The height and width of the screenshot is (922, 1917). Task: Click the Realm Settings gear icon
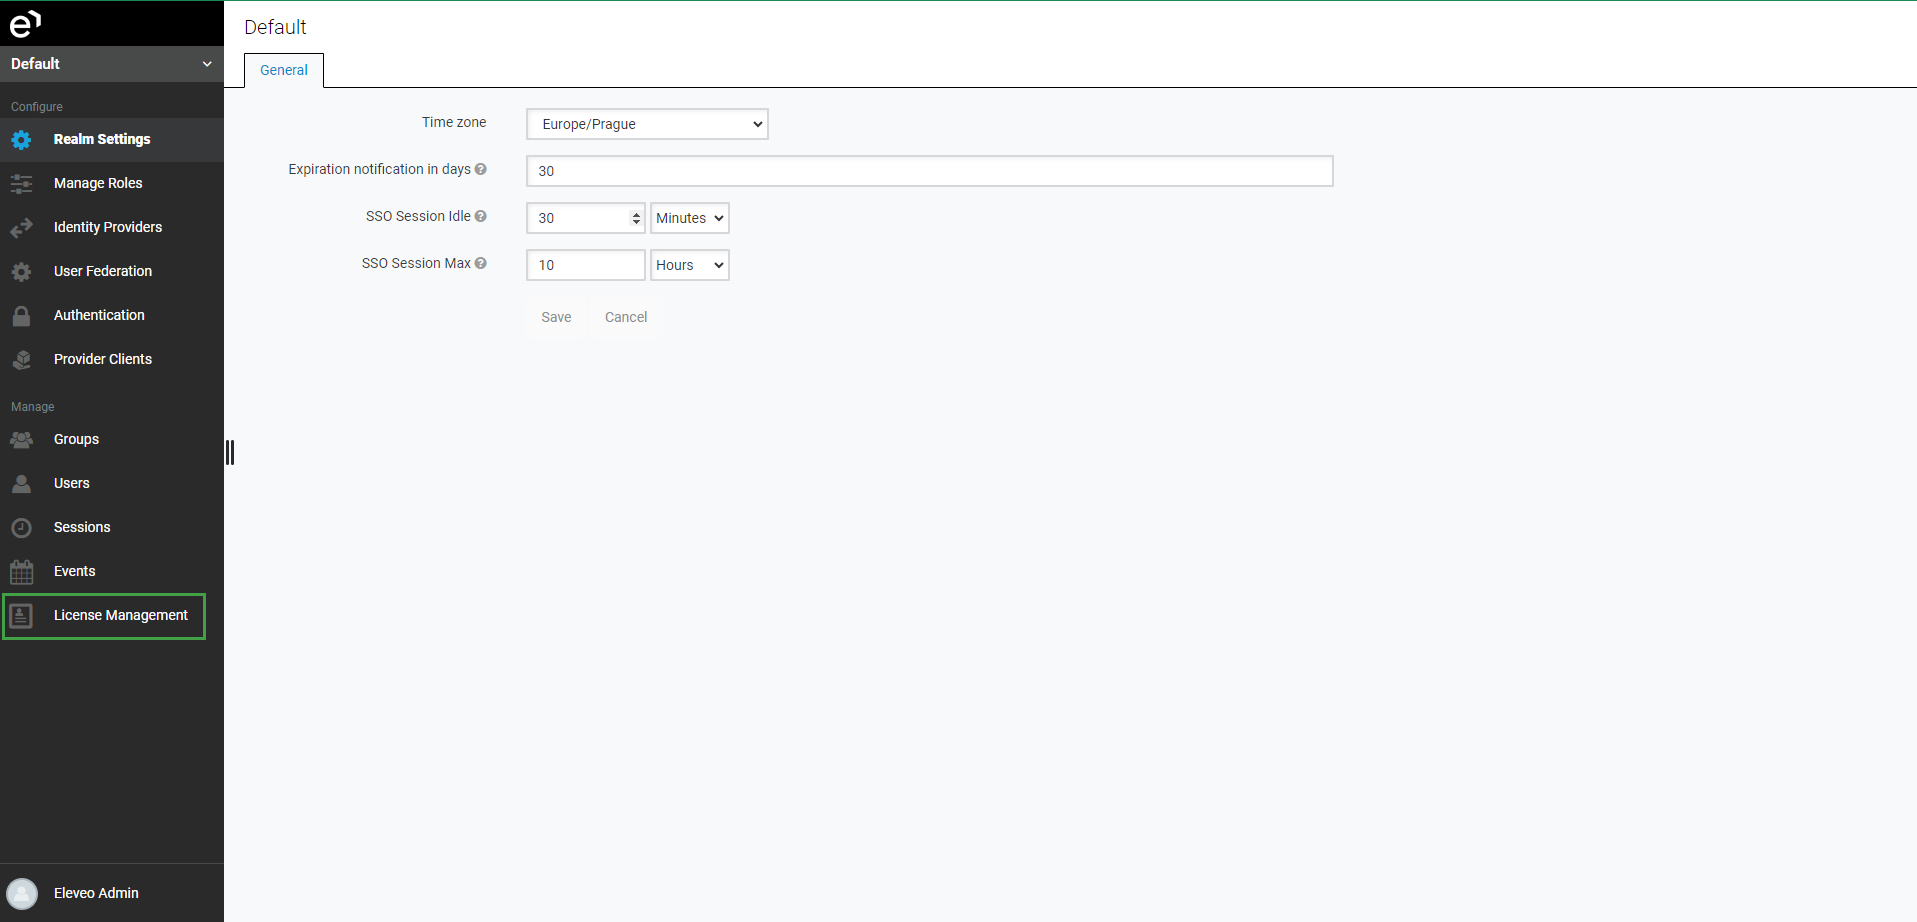click(21, 140)
